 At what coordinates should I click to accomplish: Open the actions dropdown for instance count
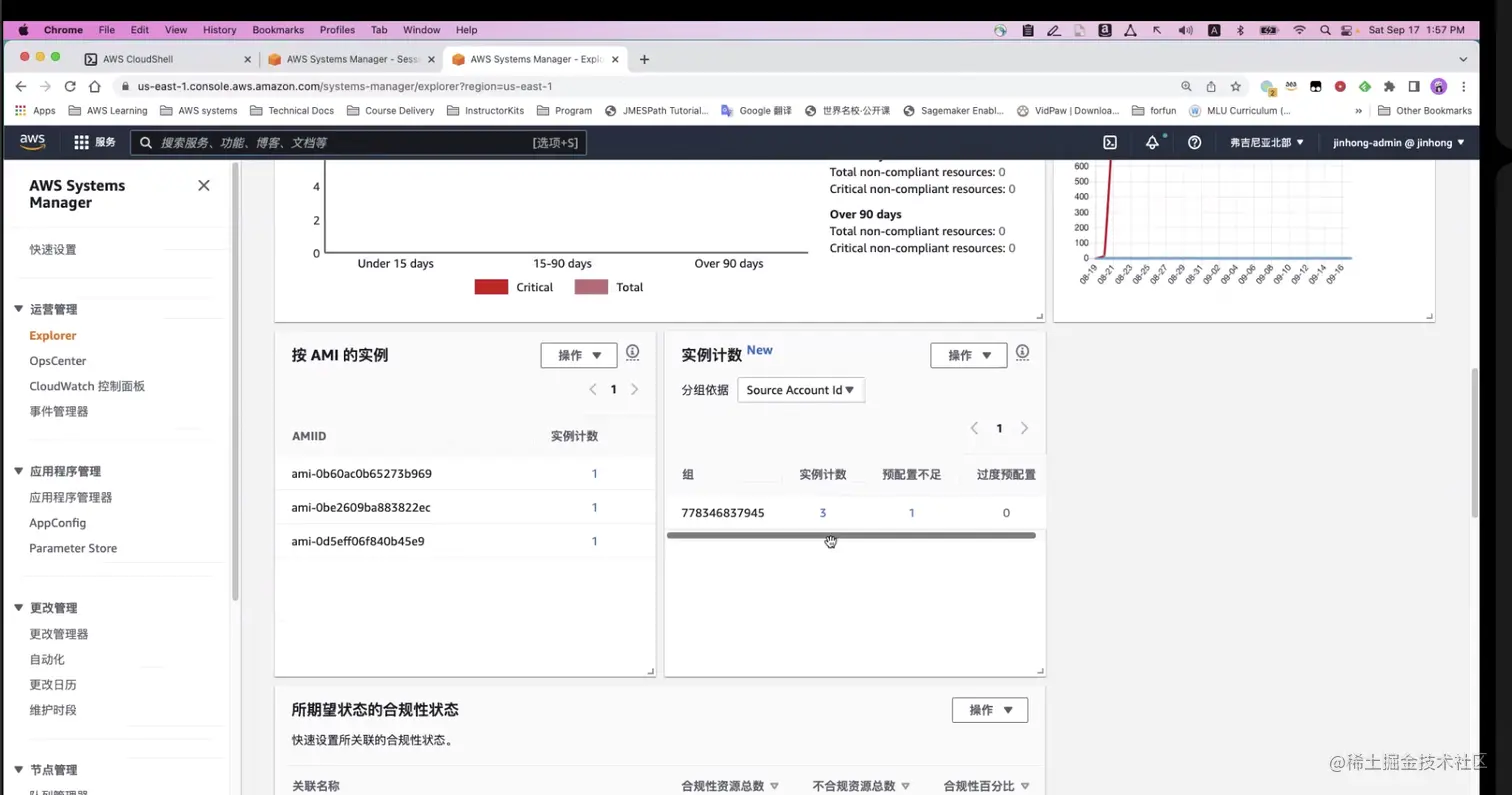[969, 355]
